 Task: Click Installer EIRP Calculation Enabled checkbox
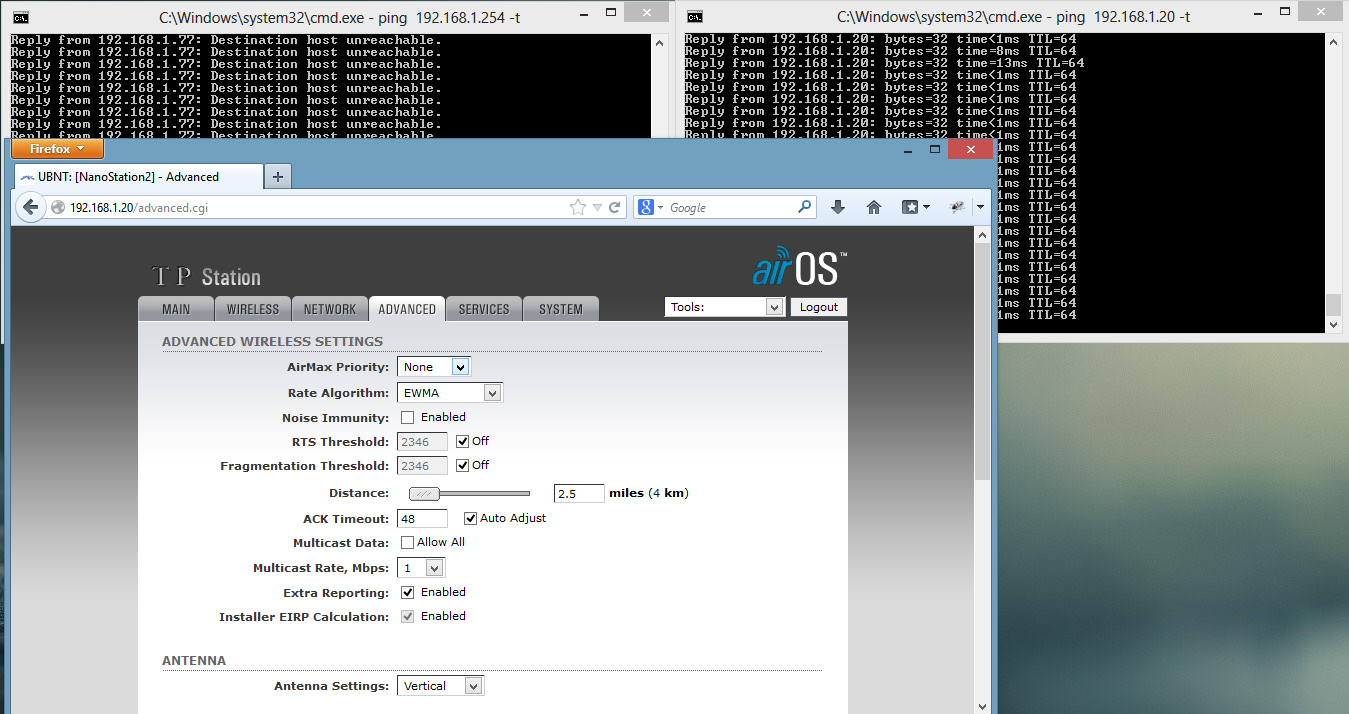point(407,616)
